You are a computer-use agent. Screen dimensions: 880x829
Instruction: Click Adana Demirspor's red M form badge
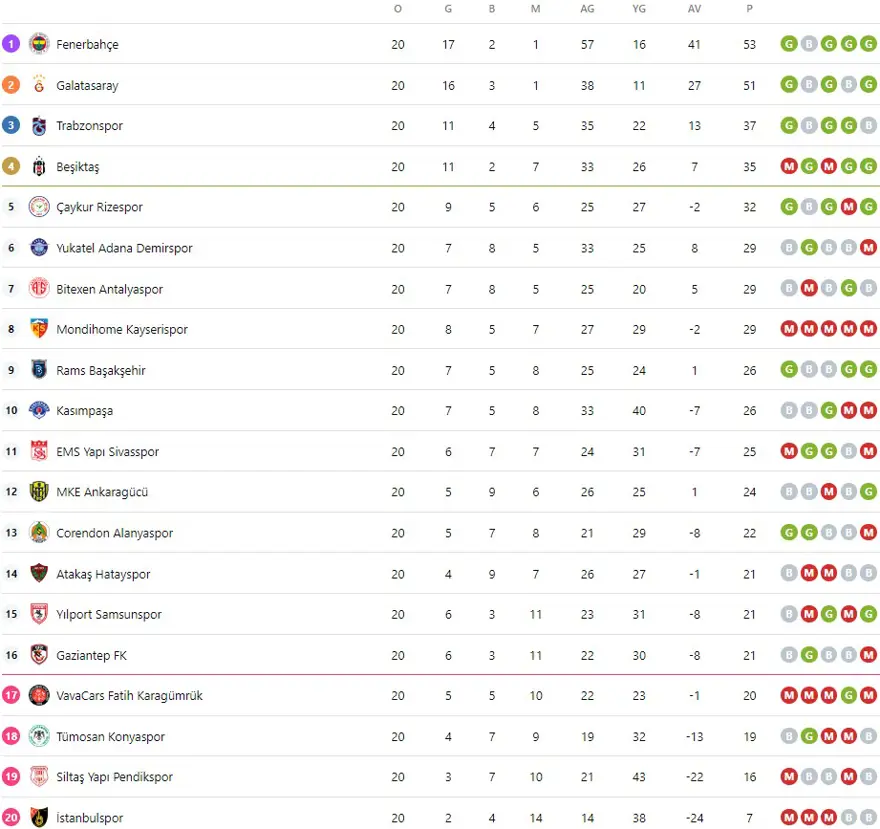point(868,248)
